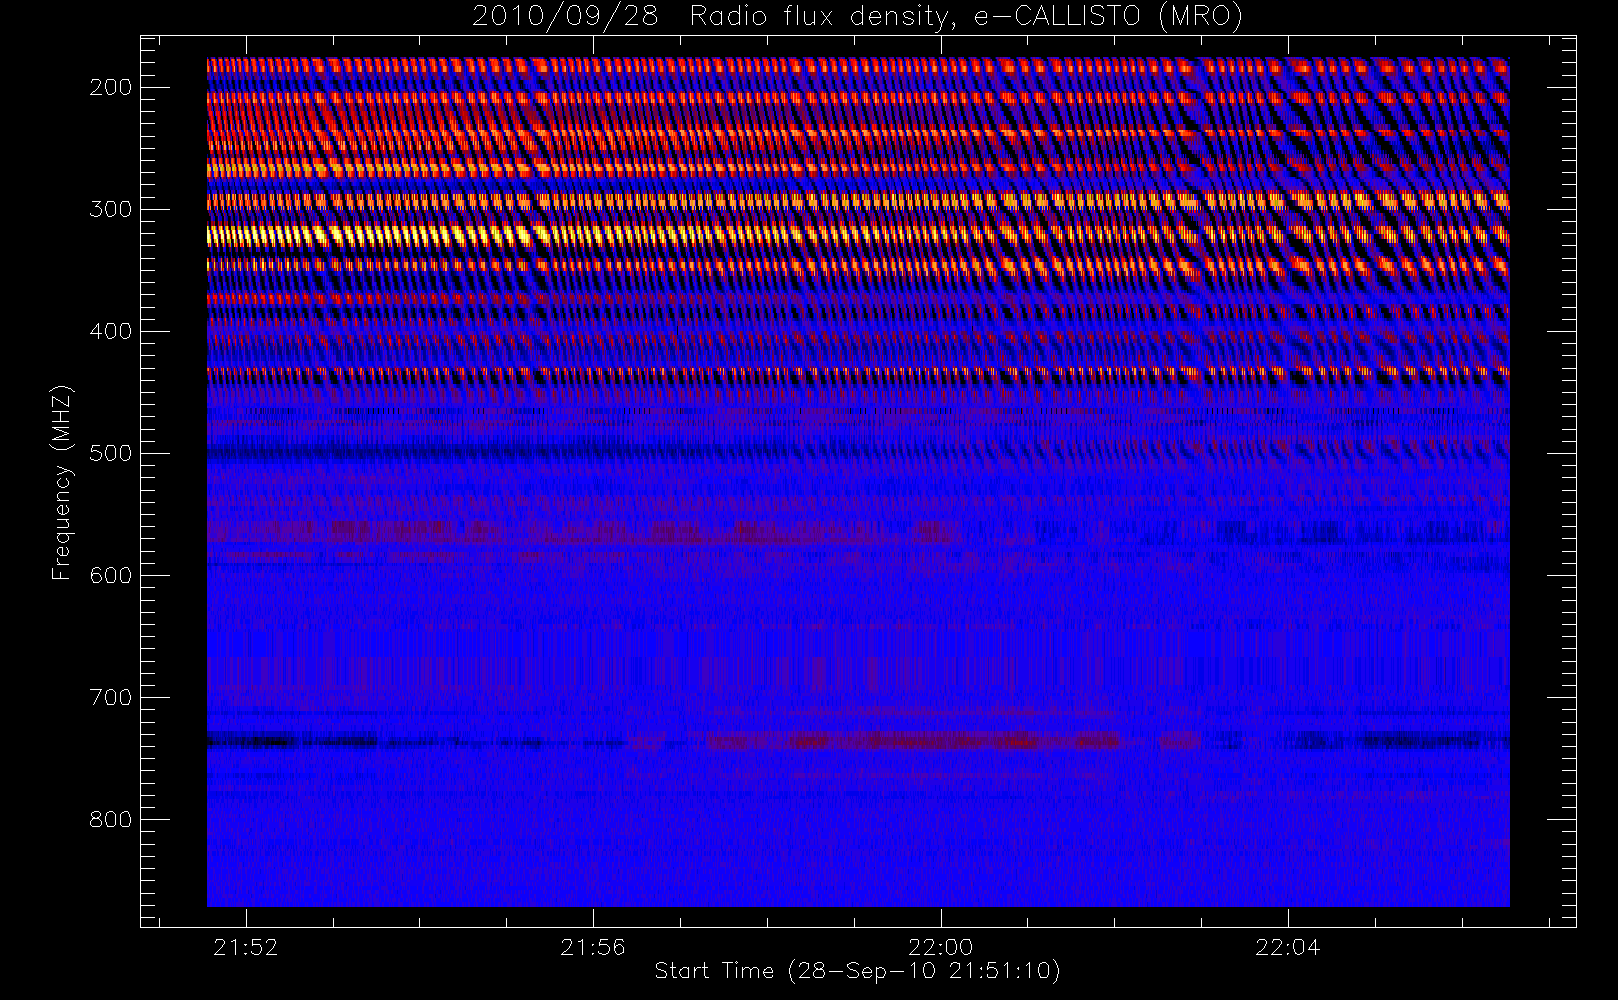Click the 800 frequency tick label
Image resolution: width=1618 pixels, height=1000 pixels.
click(110, 819)
